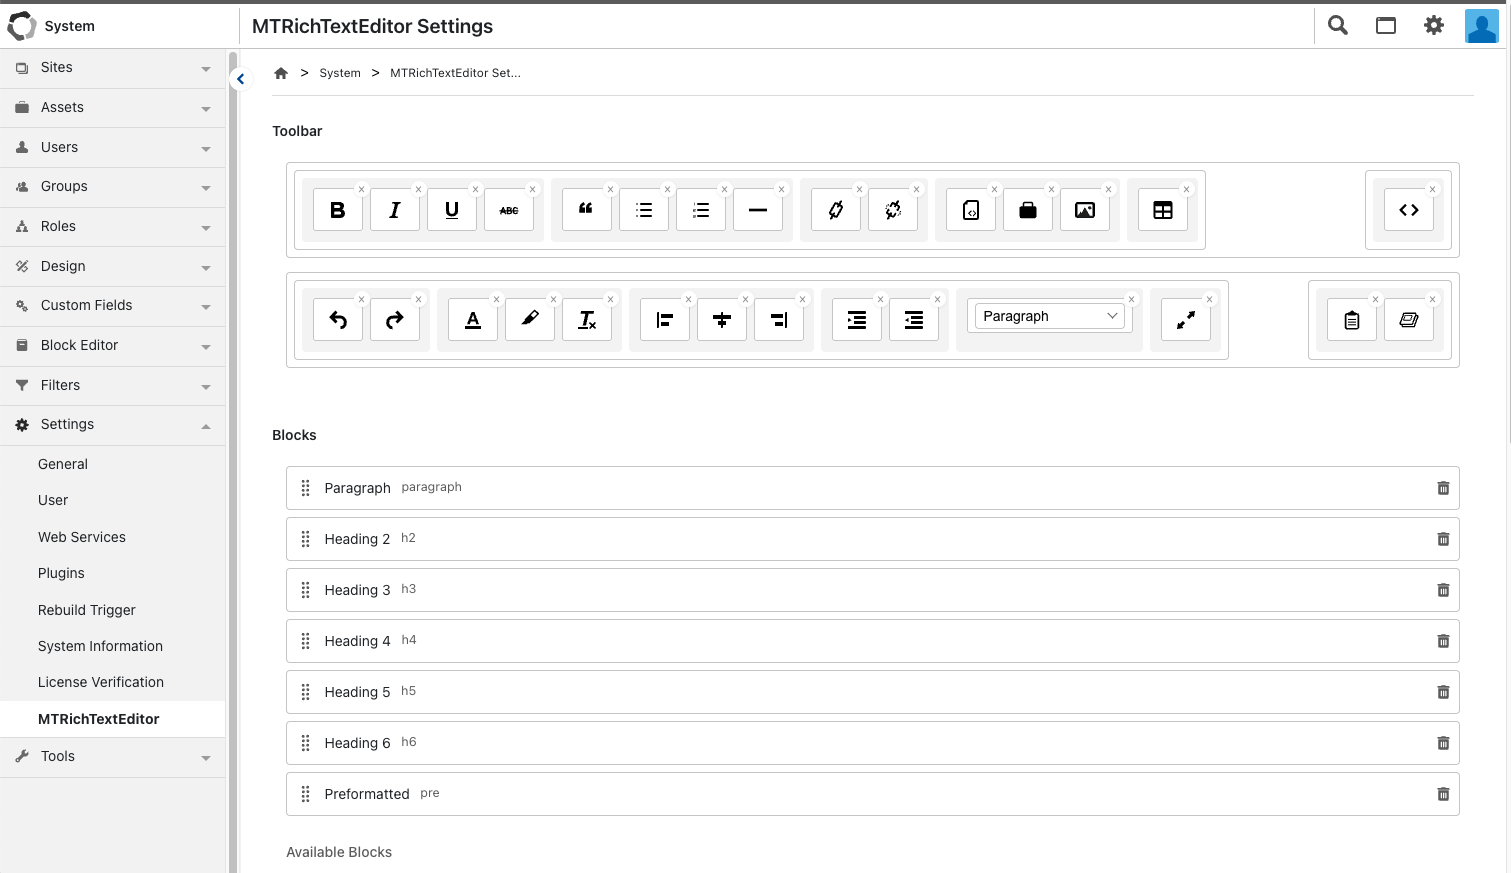
Task: Click the clipboard paste button
Action: click(x=1352, y=320)
